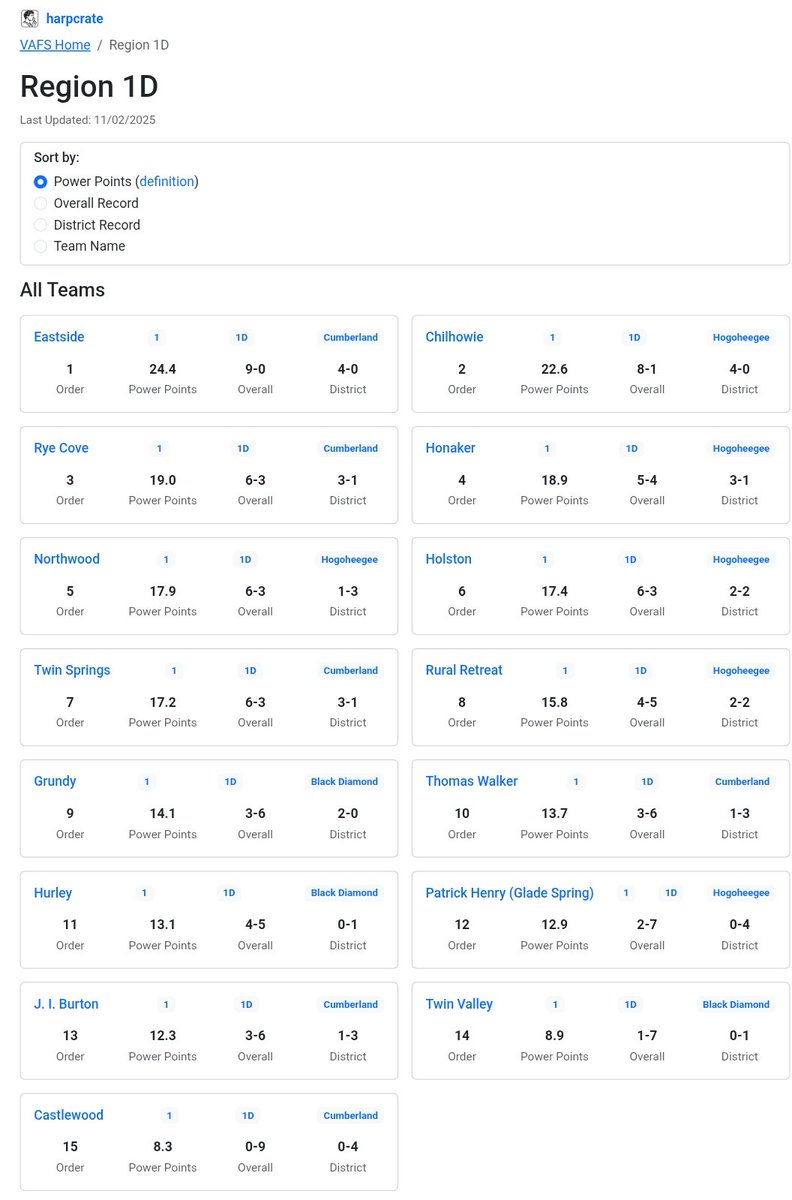Viewport: 792px width, 1200px height.
Task: Click class 1 badge on Holston card
Action: coord(544,560)
